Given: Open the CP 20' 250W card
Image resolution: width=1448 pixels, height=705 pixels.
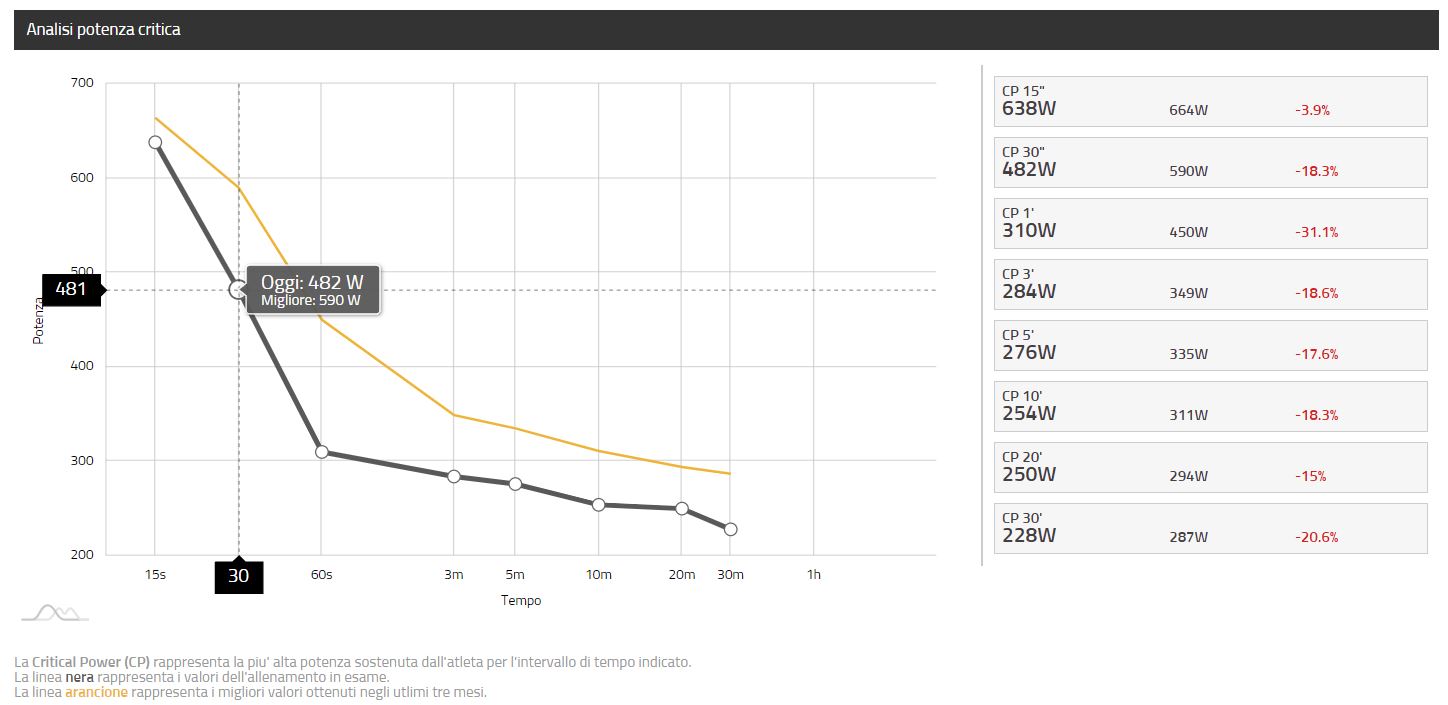Looking at the screenshot, I should click(1210, 467).
